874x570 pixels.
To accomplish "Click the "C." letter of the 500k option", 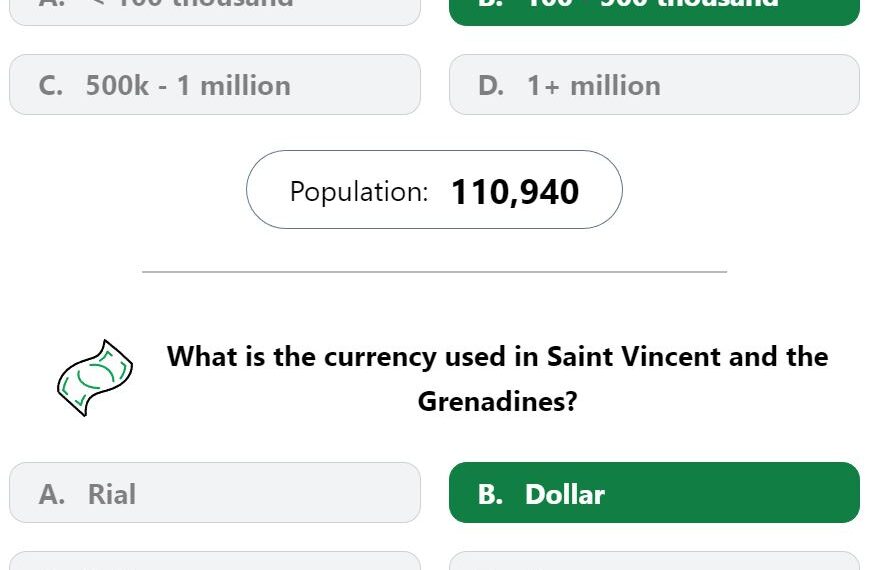I will 51,86.
